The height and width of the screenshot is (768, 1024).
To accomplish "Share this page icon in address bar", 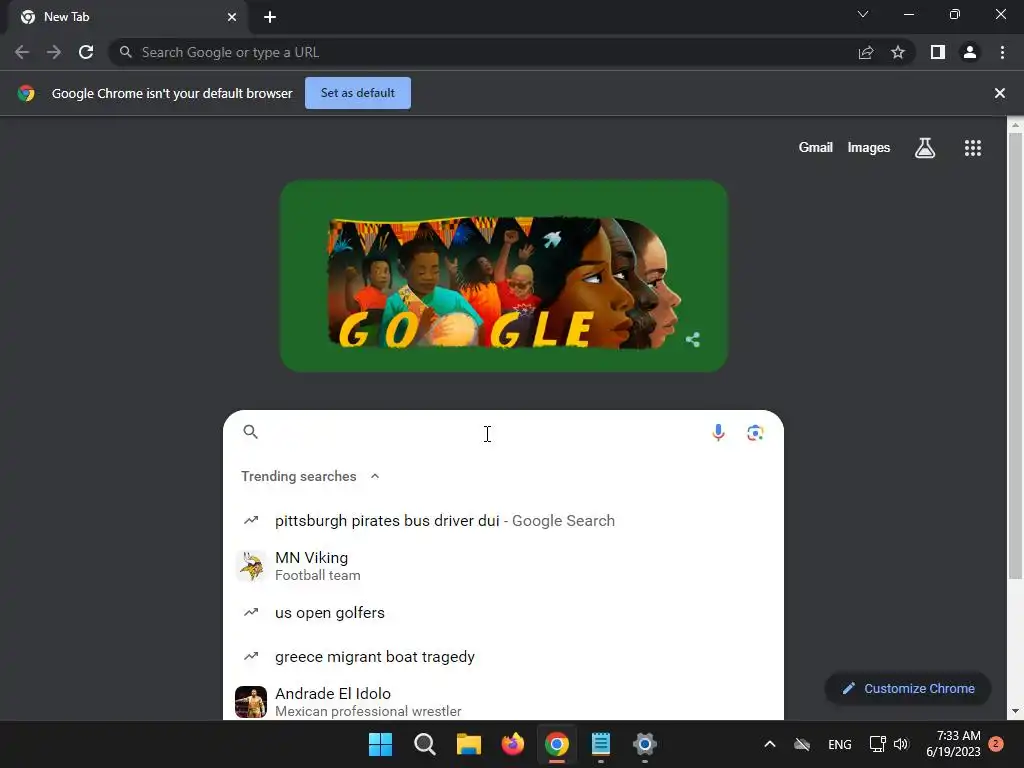I will pyautogui.click(x=866, y=52).
